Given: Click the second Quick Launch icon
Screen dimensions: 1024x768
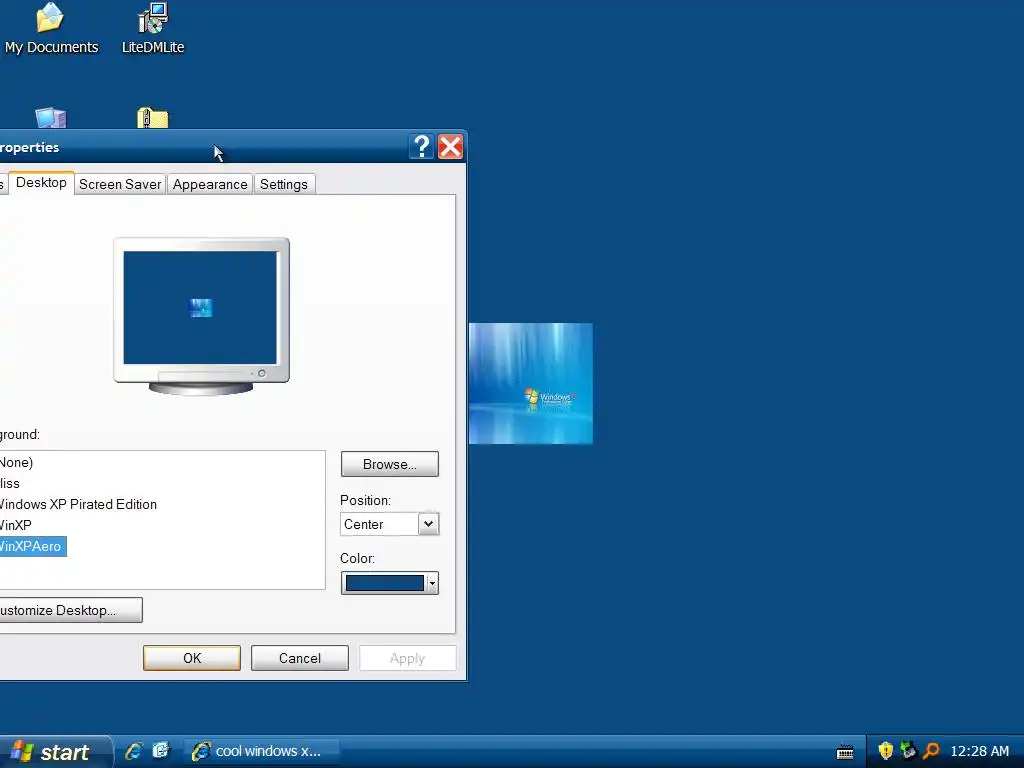Looking at the screenshot, I should pos(161,751).
